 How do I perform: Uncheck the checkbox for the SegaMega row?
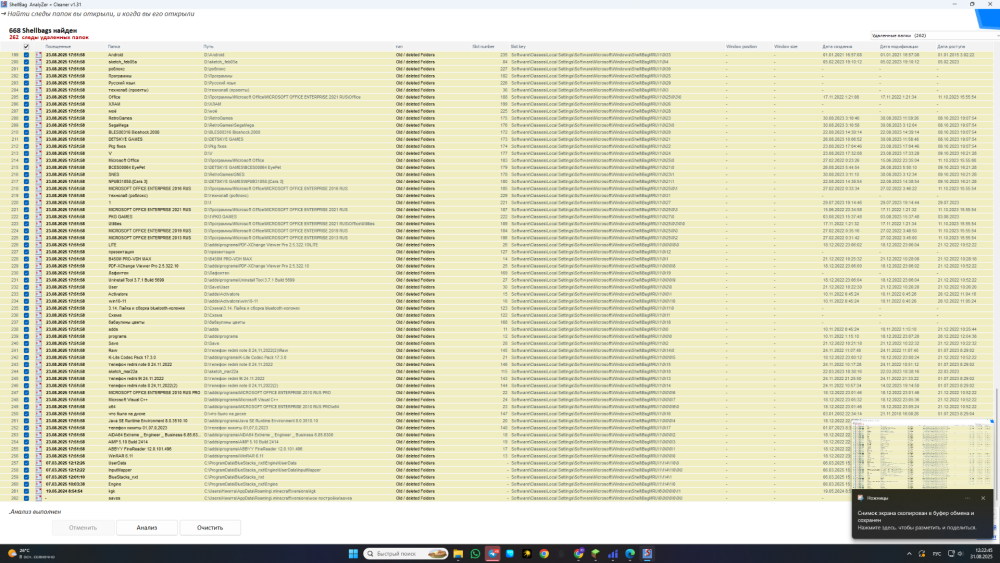tap(26, 125)
